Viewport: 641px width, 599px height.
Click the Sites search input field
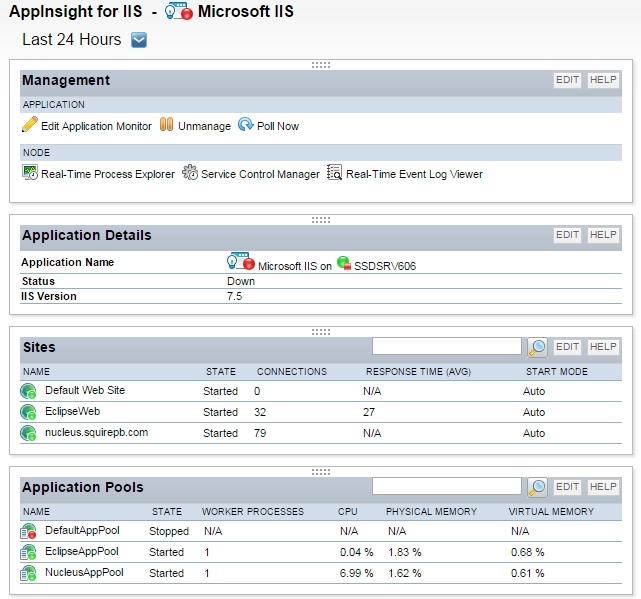tap(446, 346)
